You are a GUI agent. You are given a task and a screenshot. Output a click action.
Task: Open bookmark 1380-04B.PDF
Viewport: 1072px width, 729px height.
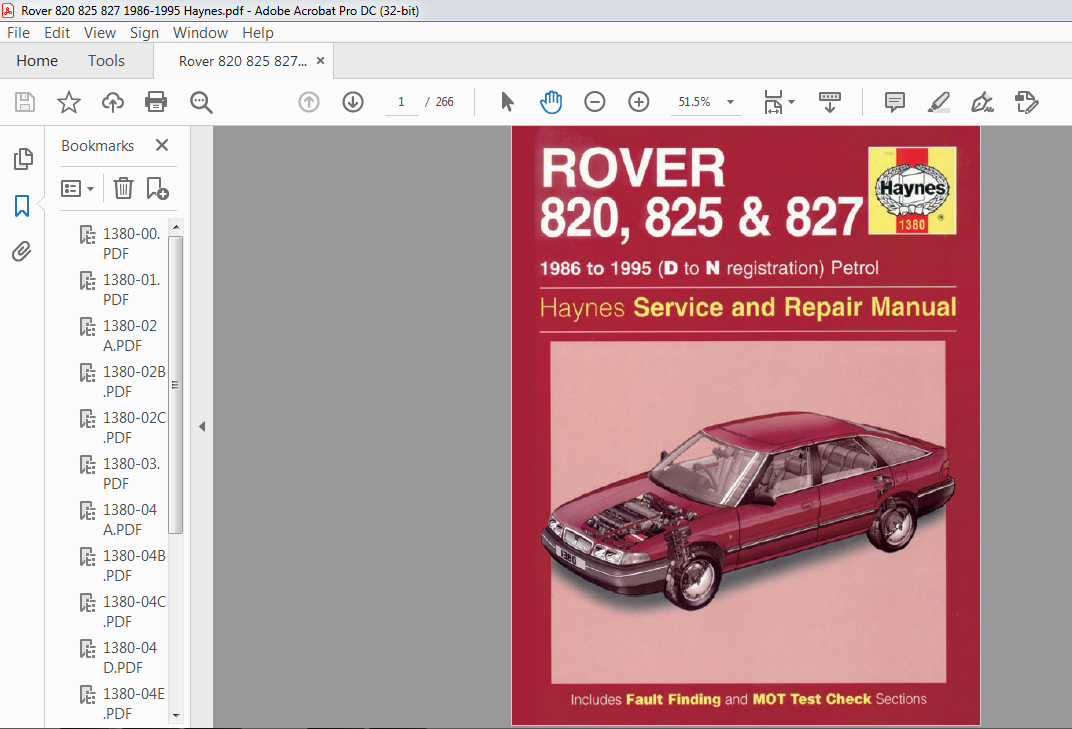click(x=123, y=565)
